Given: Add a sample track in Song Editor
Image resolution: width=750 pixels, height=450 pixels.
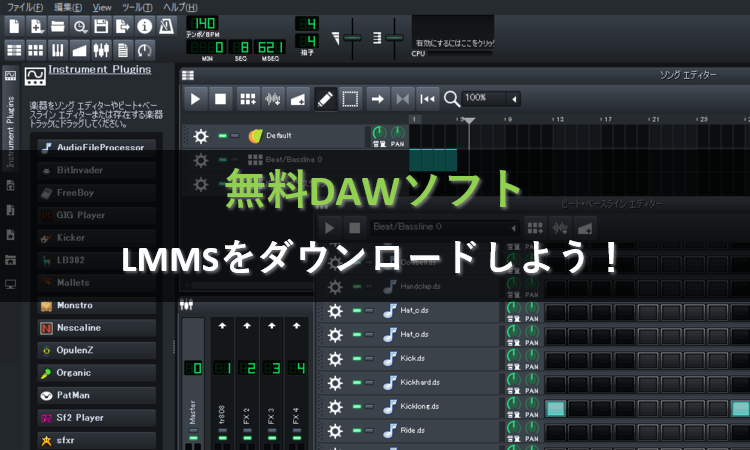Looking at the screenshot, I should (x=272, y=98).
